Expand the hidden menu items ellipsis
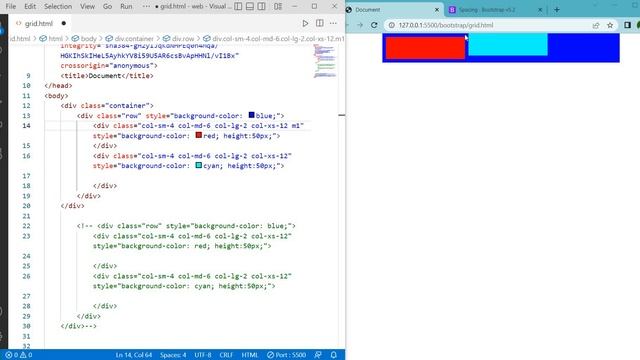 (x=146, y=7)
